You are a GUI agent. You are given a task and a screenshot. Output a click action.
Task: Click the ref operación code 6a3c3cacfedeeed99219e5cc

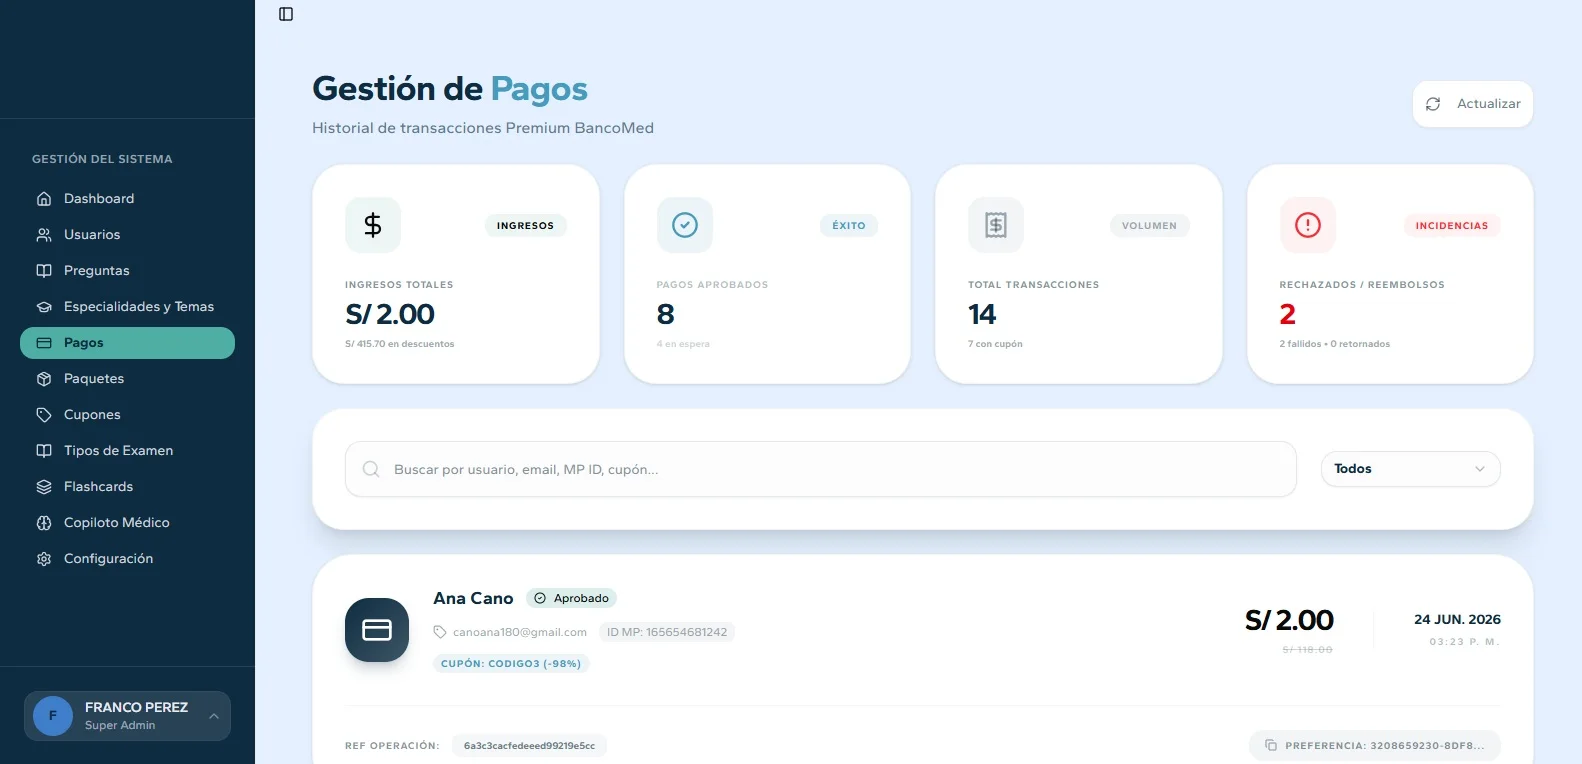coord(529,746)
